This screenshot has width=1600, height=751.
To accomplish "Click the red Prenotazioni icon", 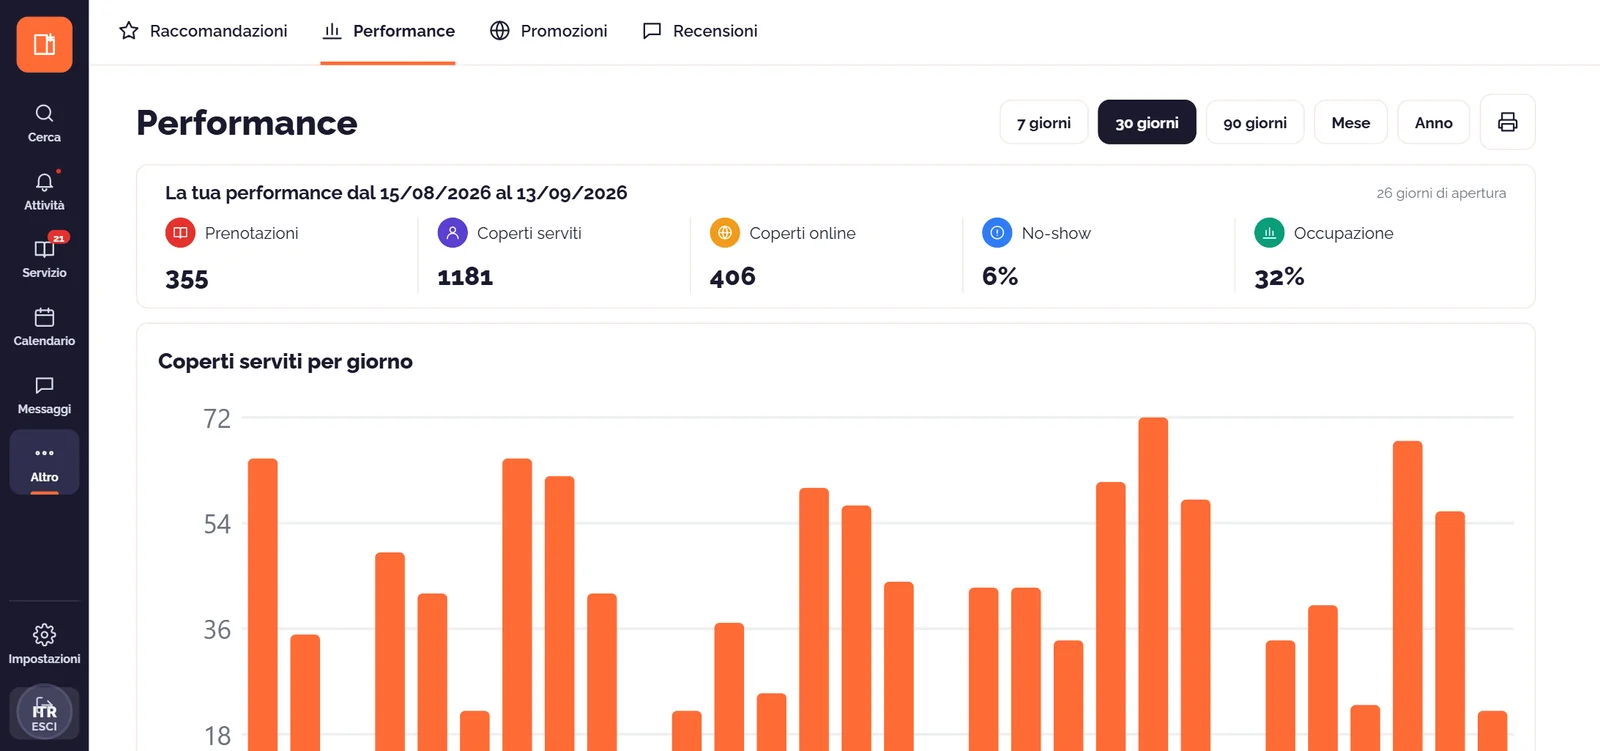I will tap(180, 233).
